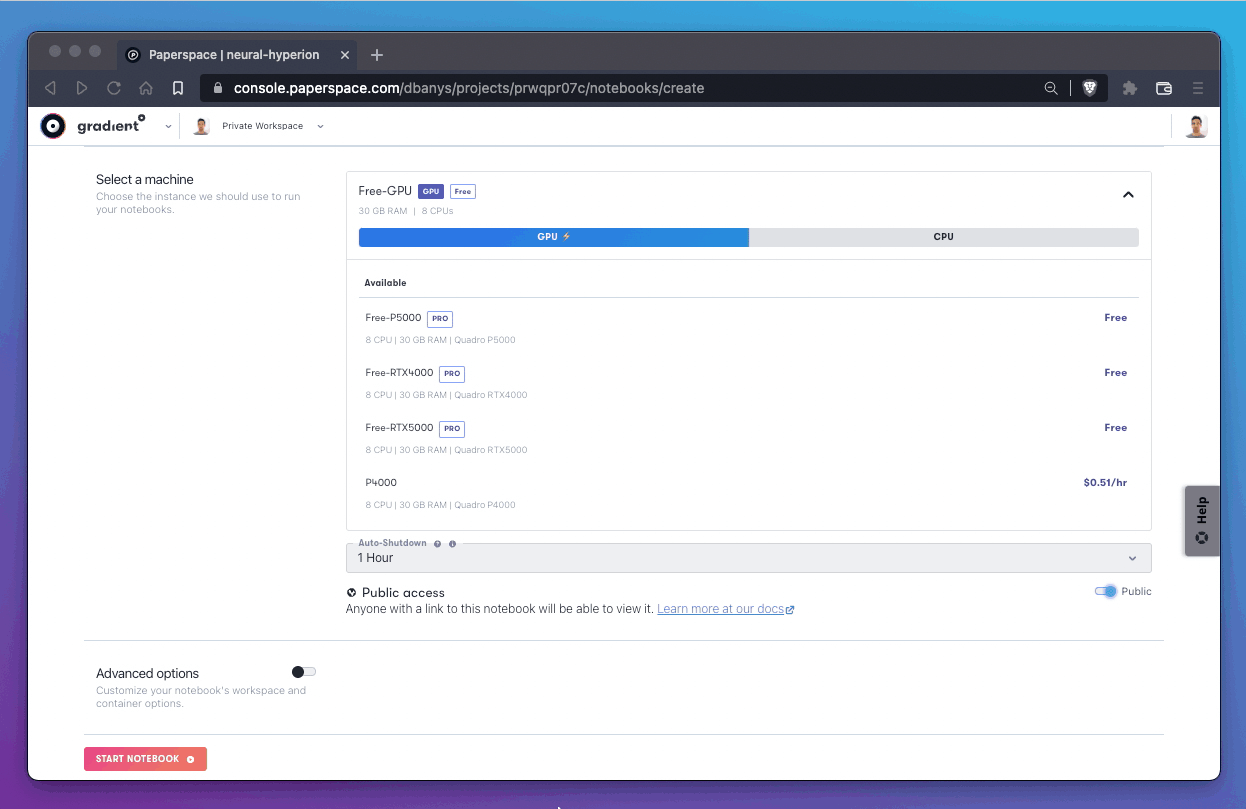Click the zoom icon in the address bar

pos(1050,88)
